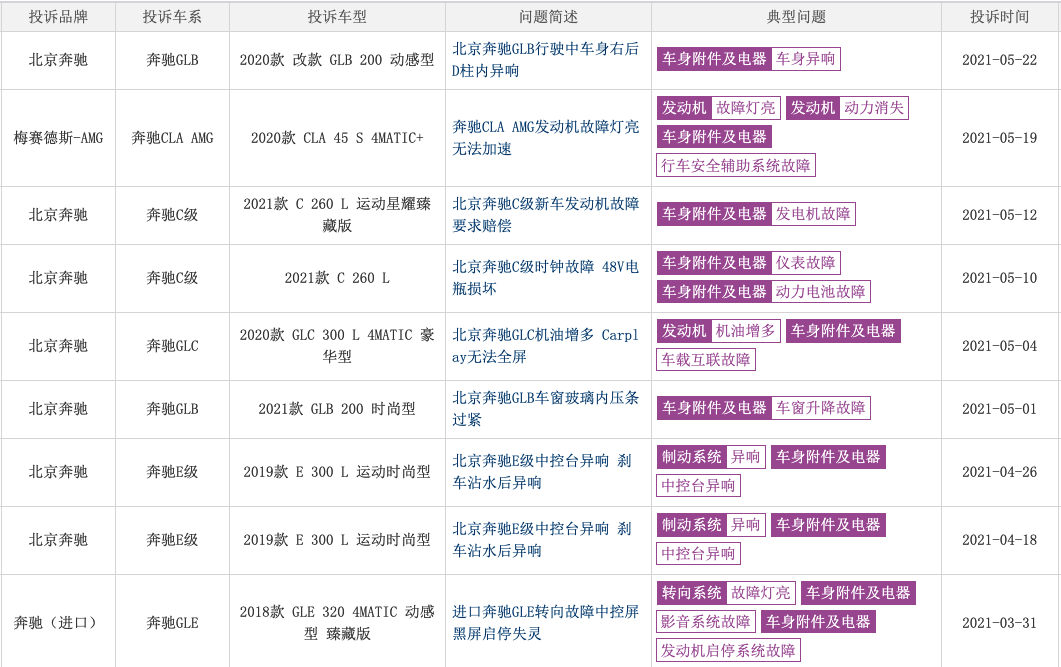This screenshot has width=1061, height=667.
Task: Click 中控台异响 tag in 2021-04-18 row
Action: coord(698,554)
